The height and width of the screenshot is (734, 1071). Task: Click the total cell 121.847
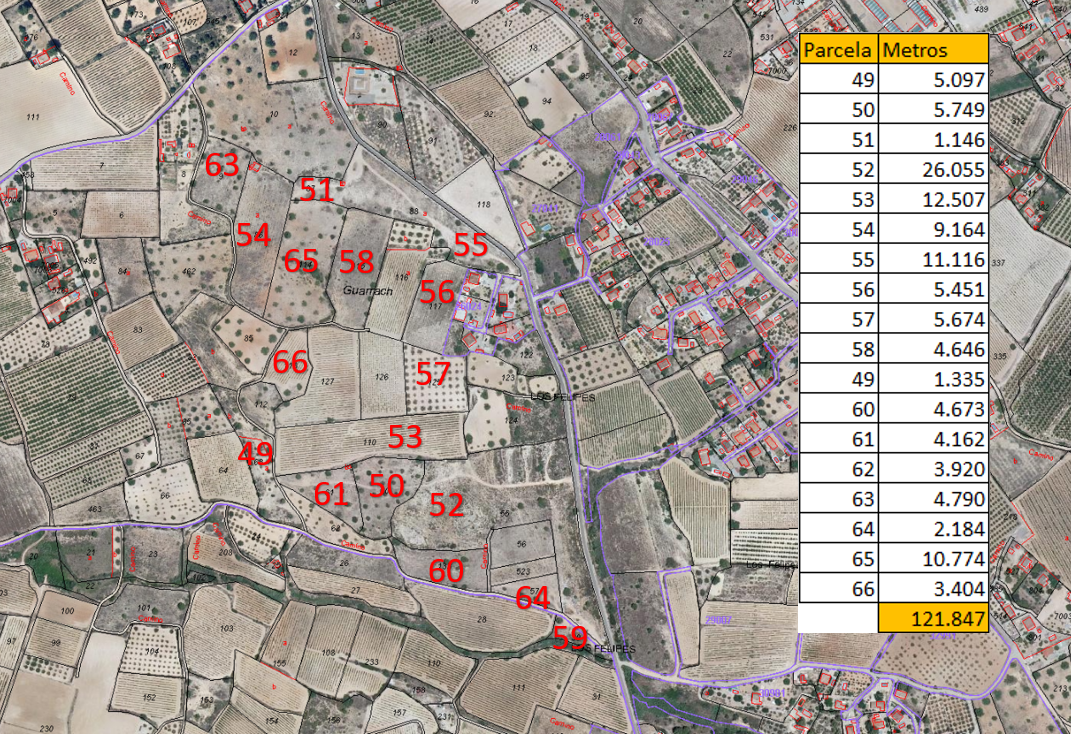[933, 619]
